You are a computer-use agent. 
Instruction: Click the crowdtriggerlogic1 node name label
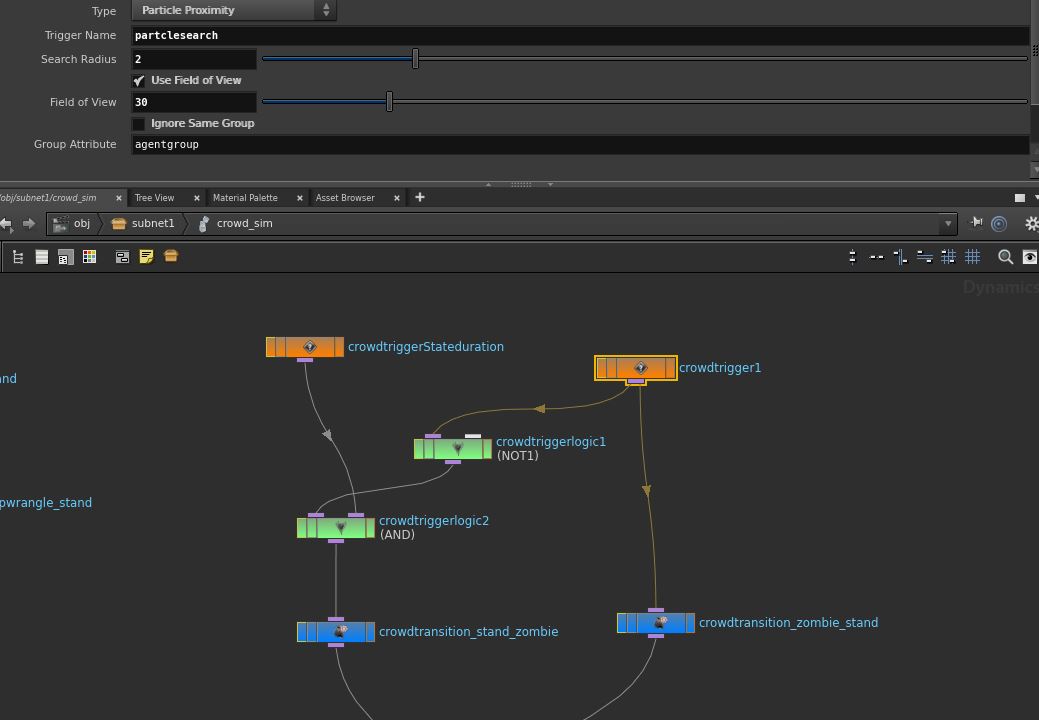[551, 442]
